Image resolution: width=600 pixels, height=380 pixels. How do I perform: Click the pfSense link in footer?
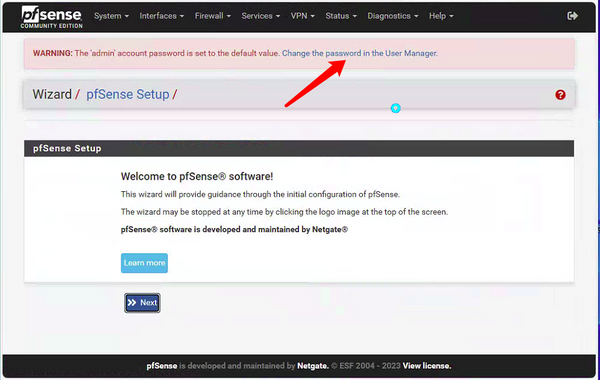tap(161, 366)
